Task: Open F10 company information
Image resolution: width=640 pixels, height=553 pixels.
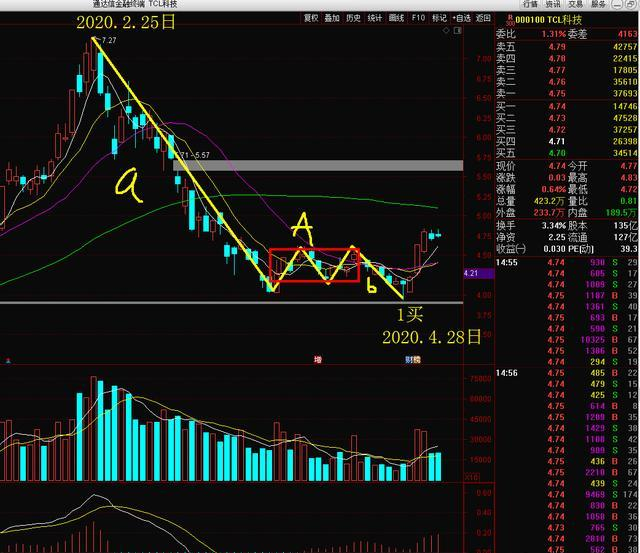Action: [x=418, y=18]
